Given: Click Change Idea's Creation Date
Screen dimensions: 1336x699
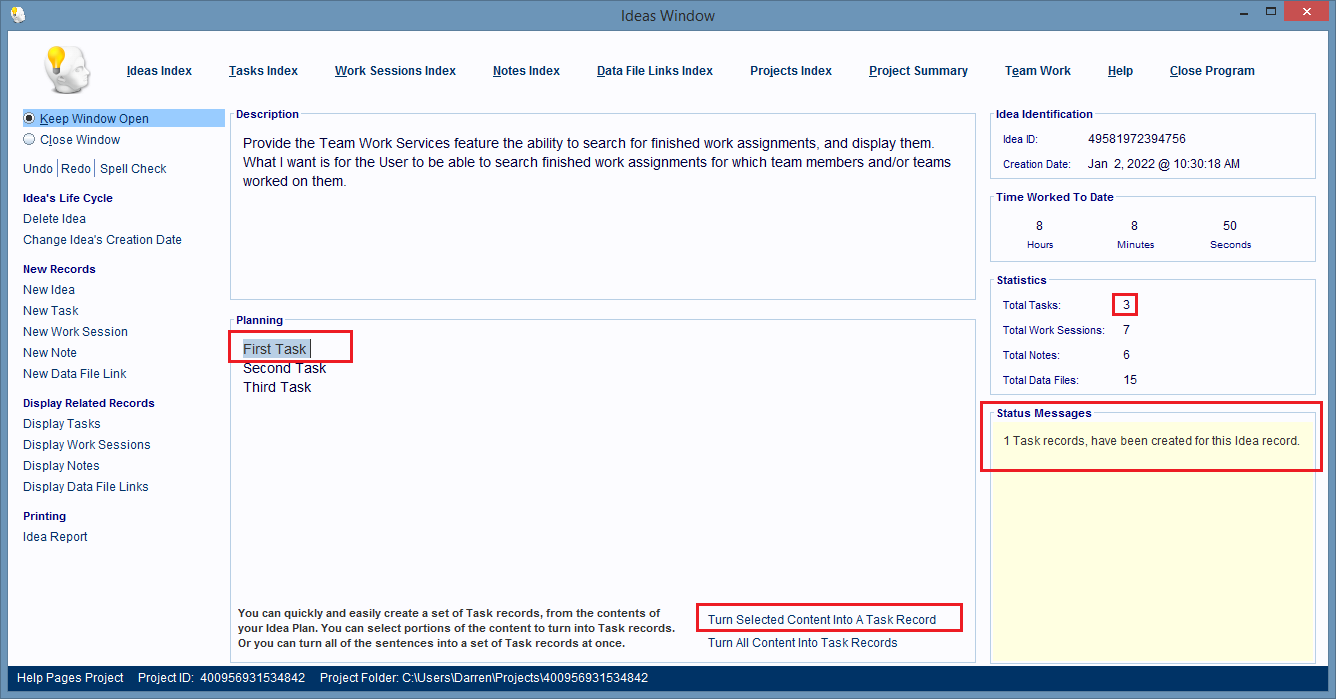Looking at the screenshot, I should (x=102, y=240).
